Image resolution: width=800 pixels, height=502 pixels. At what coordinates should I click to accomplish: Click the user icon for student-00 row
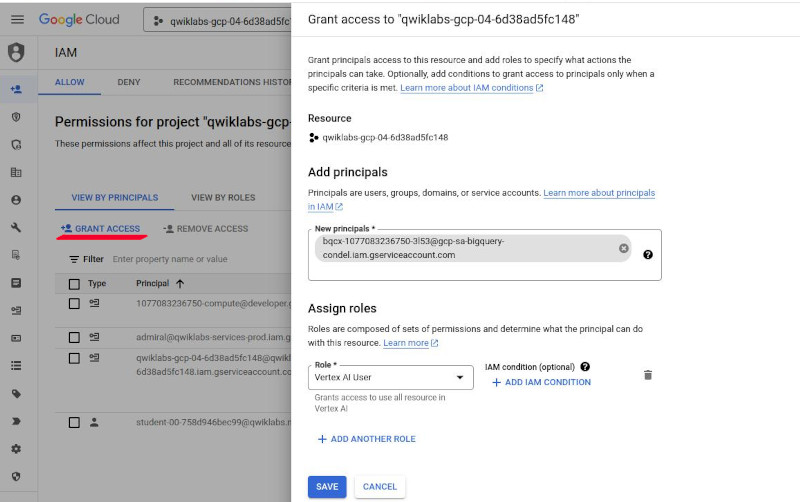pyautogui.click(x=94, y=422)
